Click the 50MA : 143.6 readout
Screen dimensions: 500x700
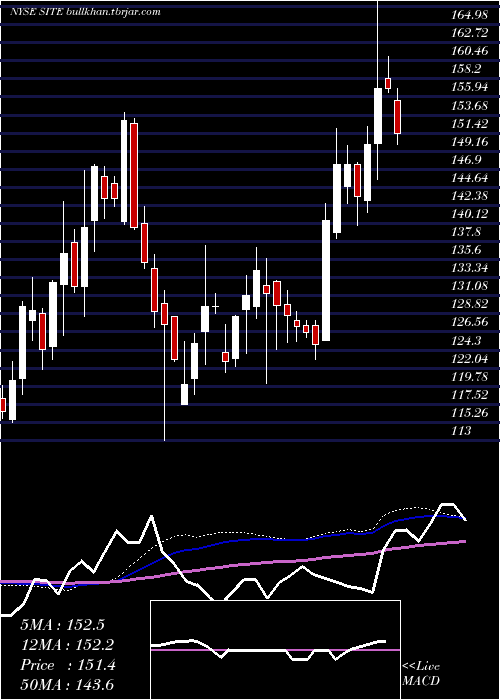(68, 685)
